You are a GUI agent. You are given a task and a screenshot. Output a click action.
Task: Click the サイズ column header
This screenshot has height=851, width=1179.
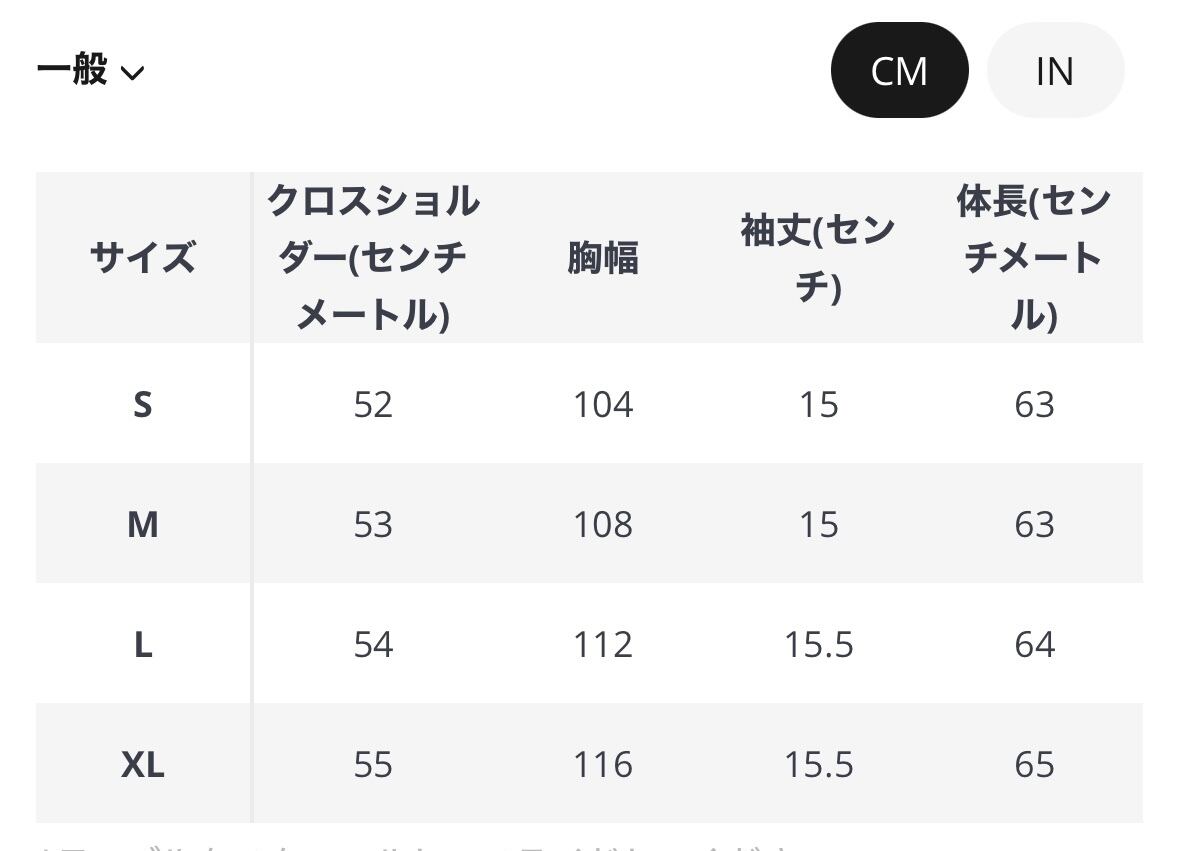pyautogui.click(x=143, y=258)
